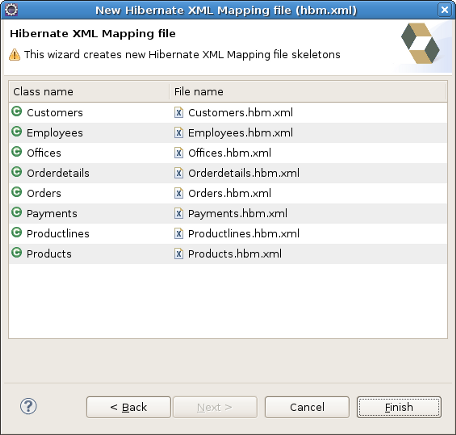Select the Payments class name
This screenshot has width=456, height=435.
pos(52,214)
